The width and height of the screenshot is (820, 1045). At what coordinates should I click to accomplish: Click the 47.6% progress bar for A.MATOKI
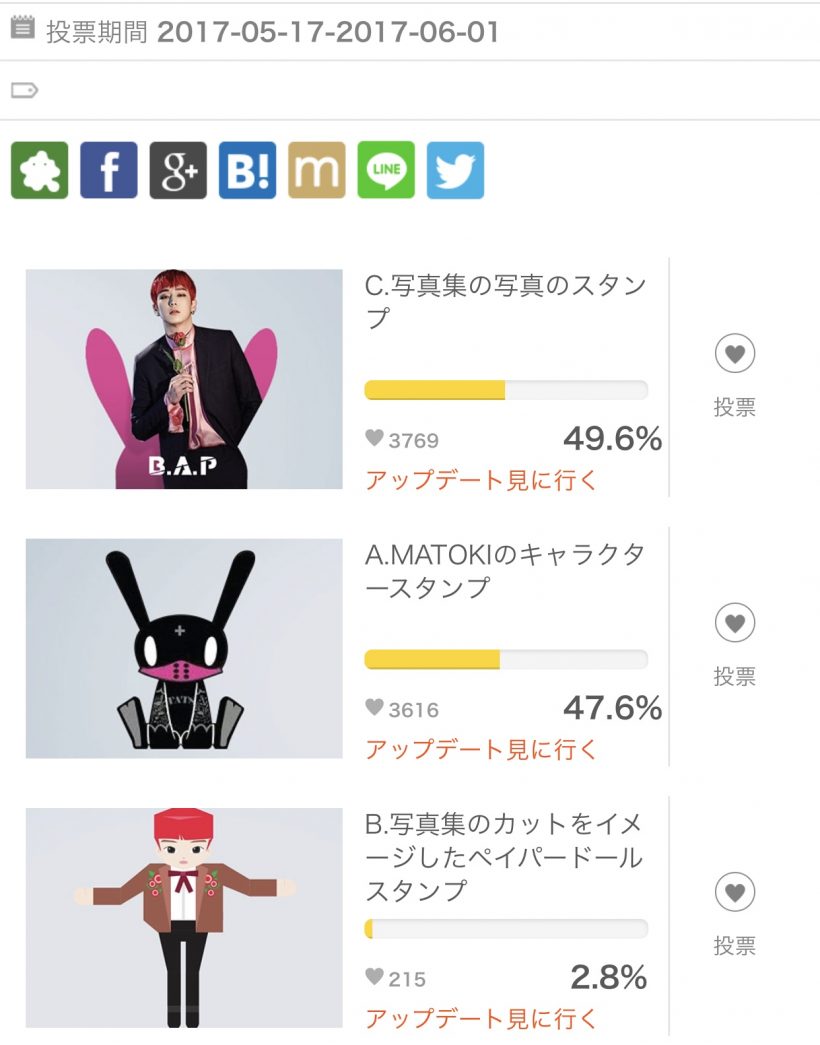506,660
